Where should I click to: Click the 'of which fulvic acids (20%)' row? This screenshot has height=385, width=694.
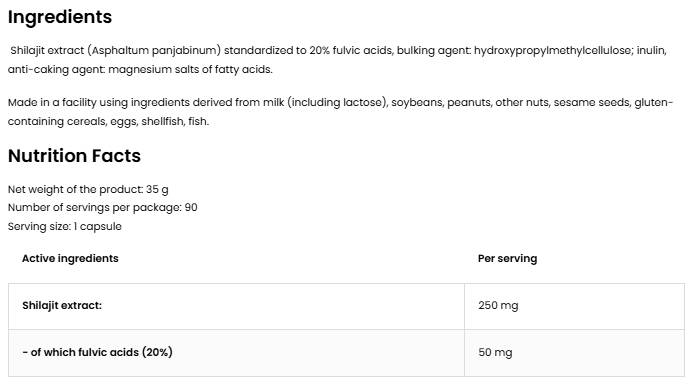click(x=346, y=353)
